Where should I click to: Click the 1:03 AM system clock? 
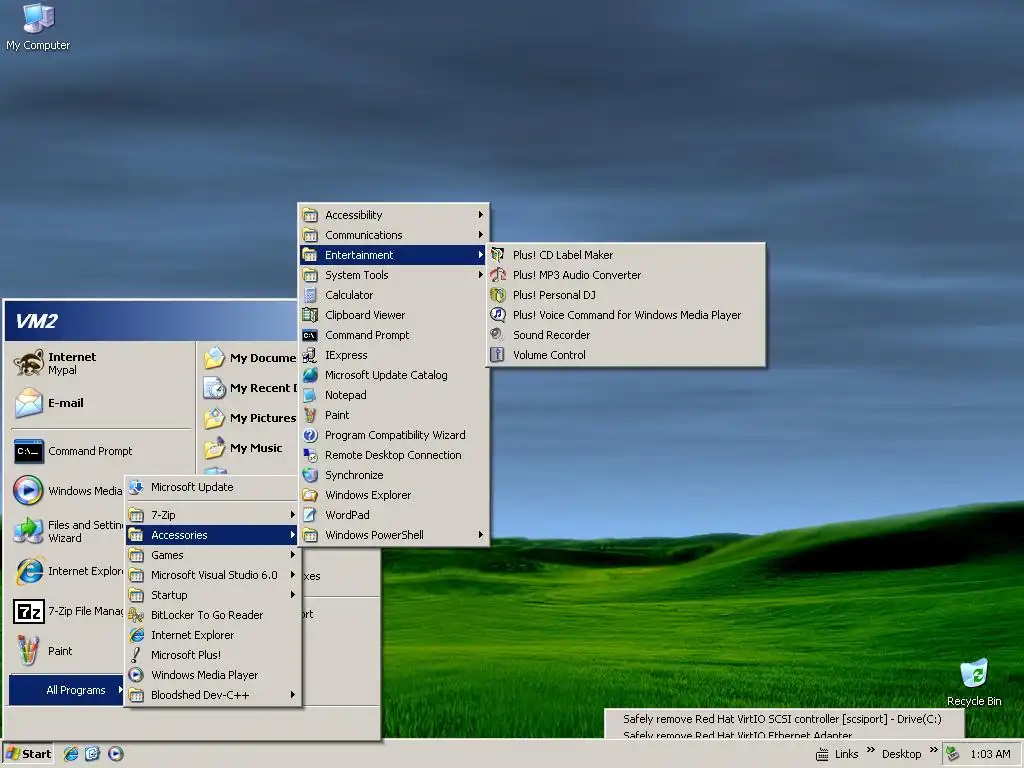pyautogui.click(x=990, y=754)
